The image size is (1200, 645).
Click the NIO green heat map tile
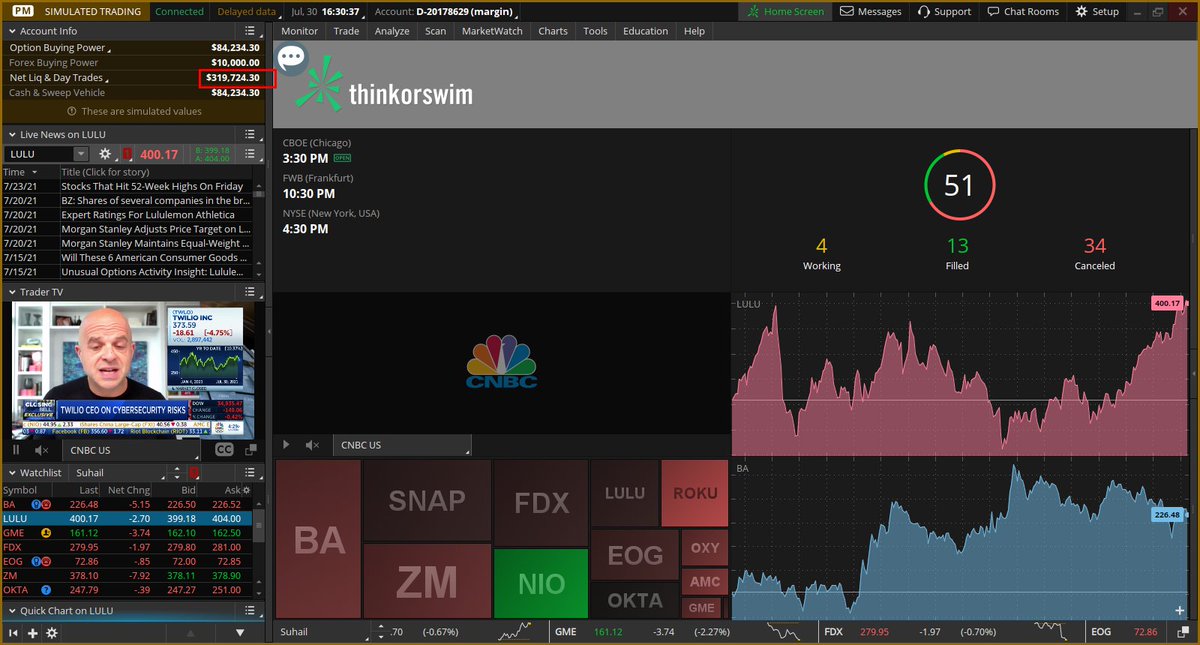[x=540, y=583]
